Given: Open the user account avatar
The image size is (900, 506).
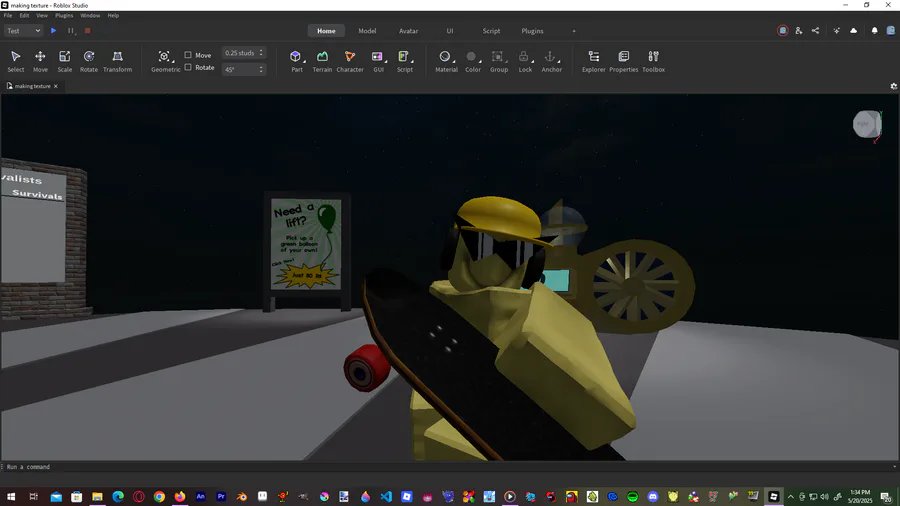Looking at the screenshot, I should pos(891,31).
